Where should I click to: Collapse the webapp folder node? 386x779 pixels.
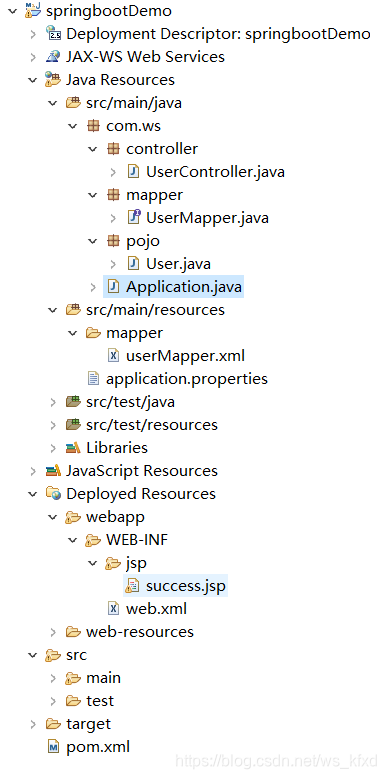coord(53,517)
